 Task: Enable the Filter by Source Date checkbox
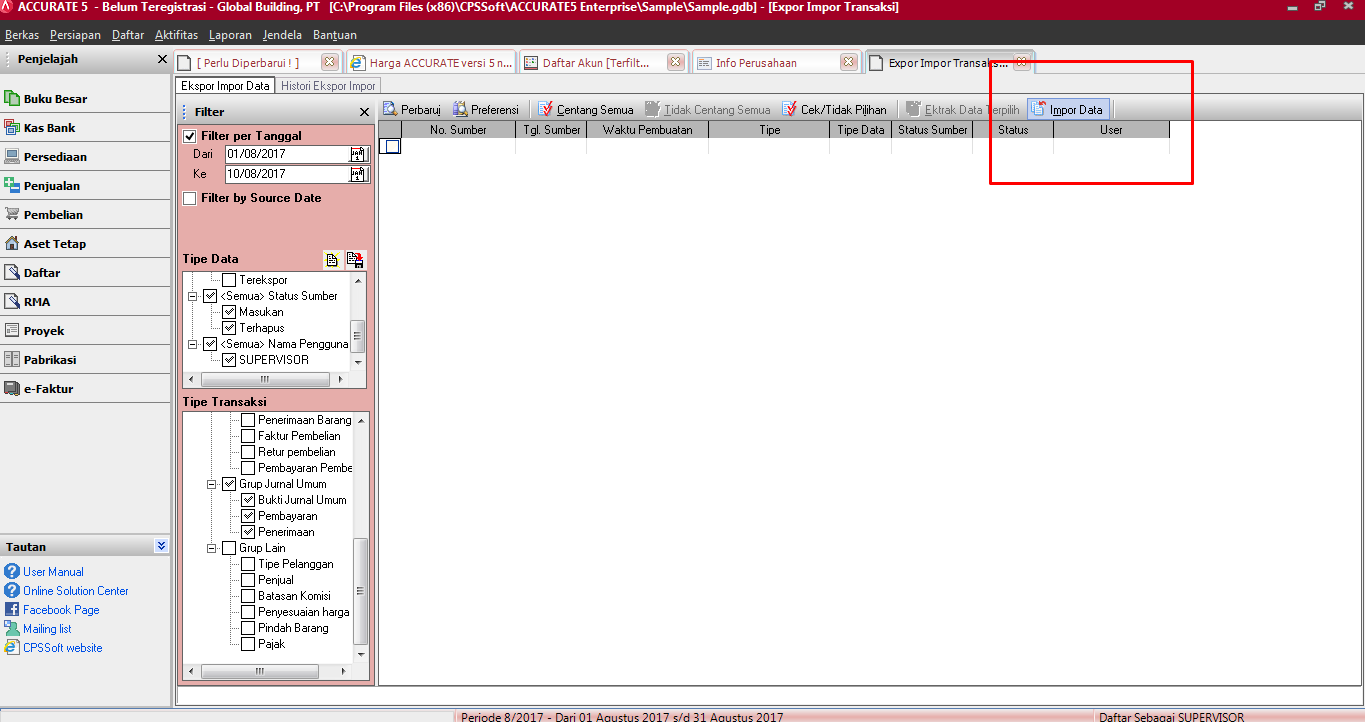190,198
